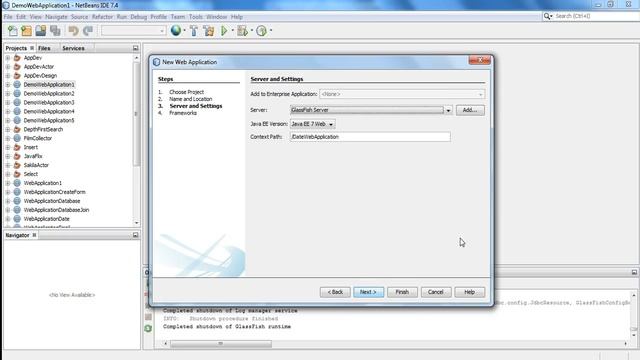This screenshot has width=640, height=360.
Task: Expand the AppDev project node
Action: pyautogui.click(x=8, y=58)
